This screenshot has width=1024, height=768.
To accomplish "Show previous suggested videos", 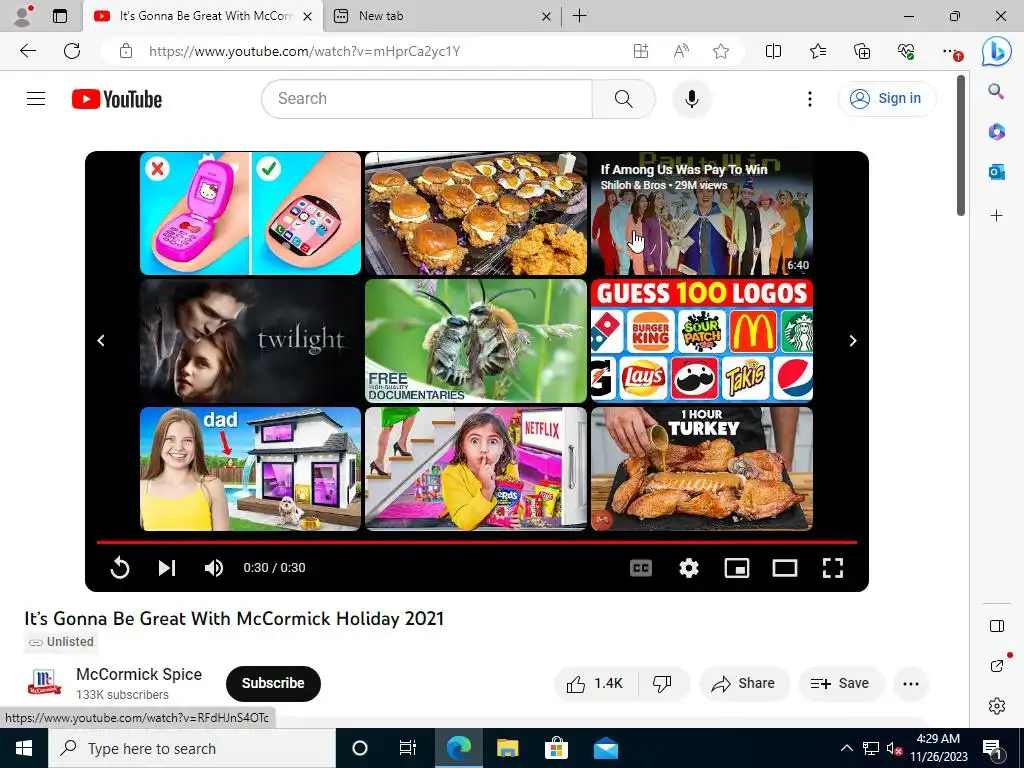I will tap(101, 340).
